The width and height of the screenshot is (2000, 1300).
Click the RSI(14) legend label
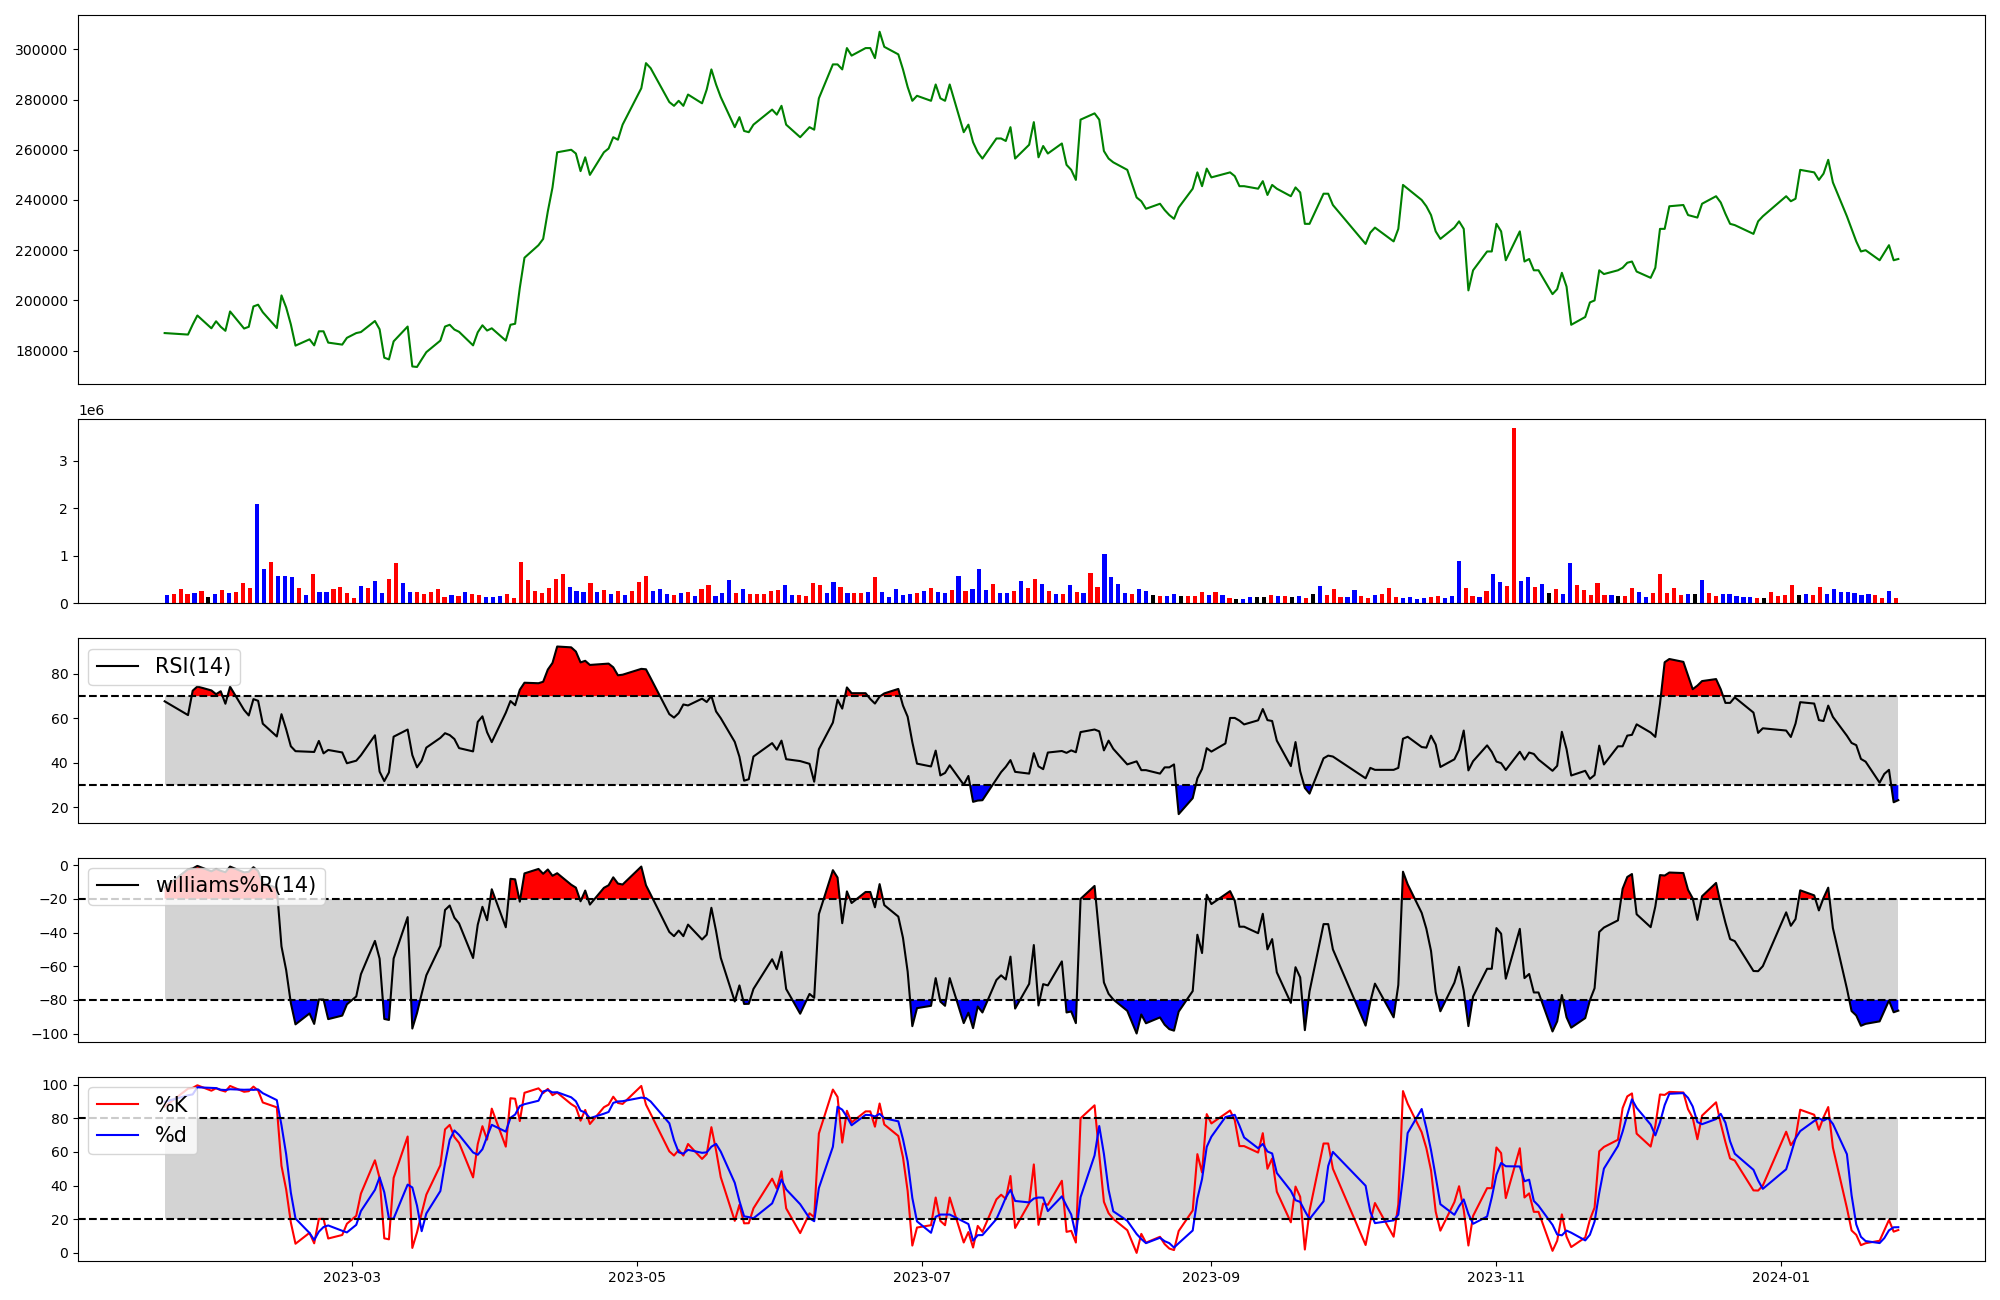(192, 666)
